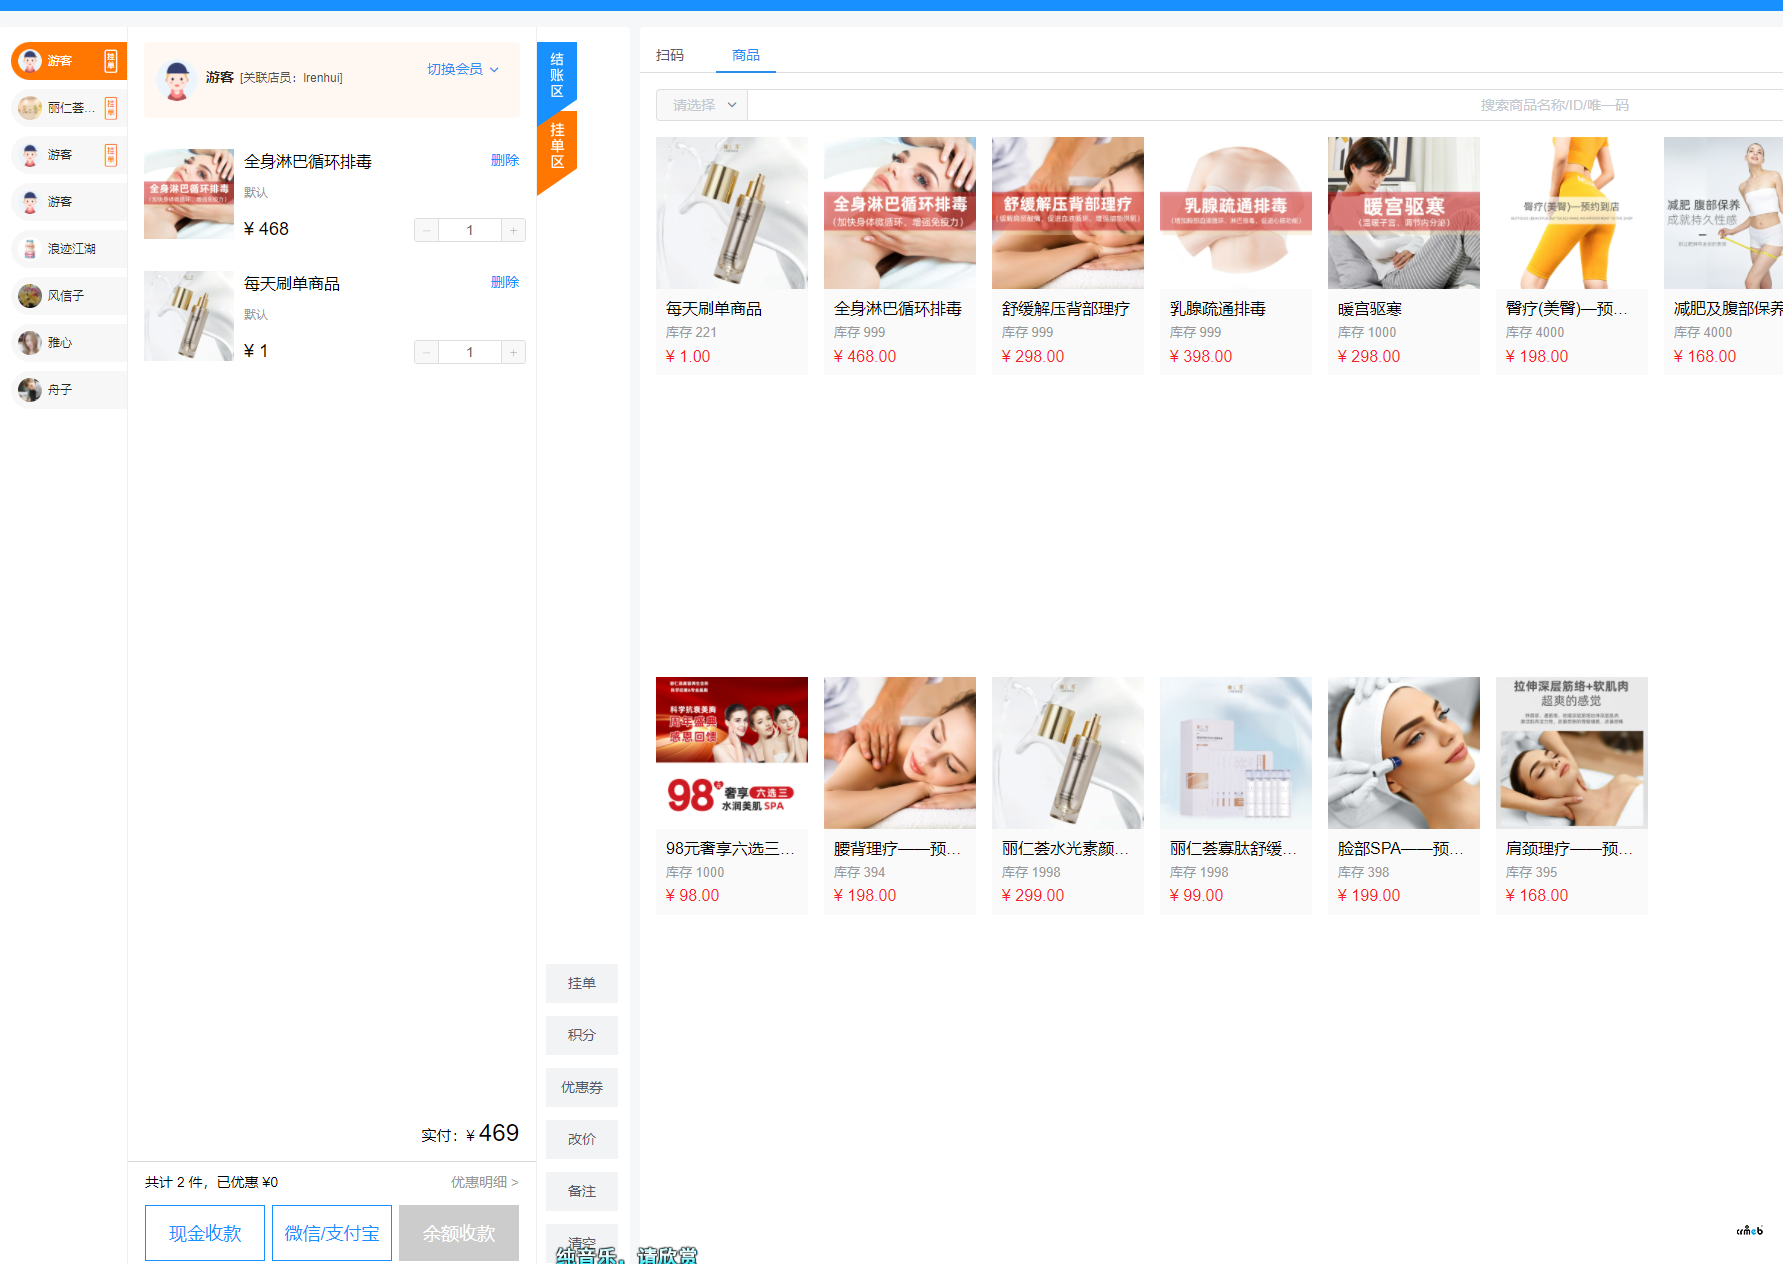Viewport: 1783px width, 1264px height.
Task: Delete 全身淋巴循环排毒 from the cart
Action: 505,160
